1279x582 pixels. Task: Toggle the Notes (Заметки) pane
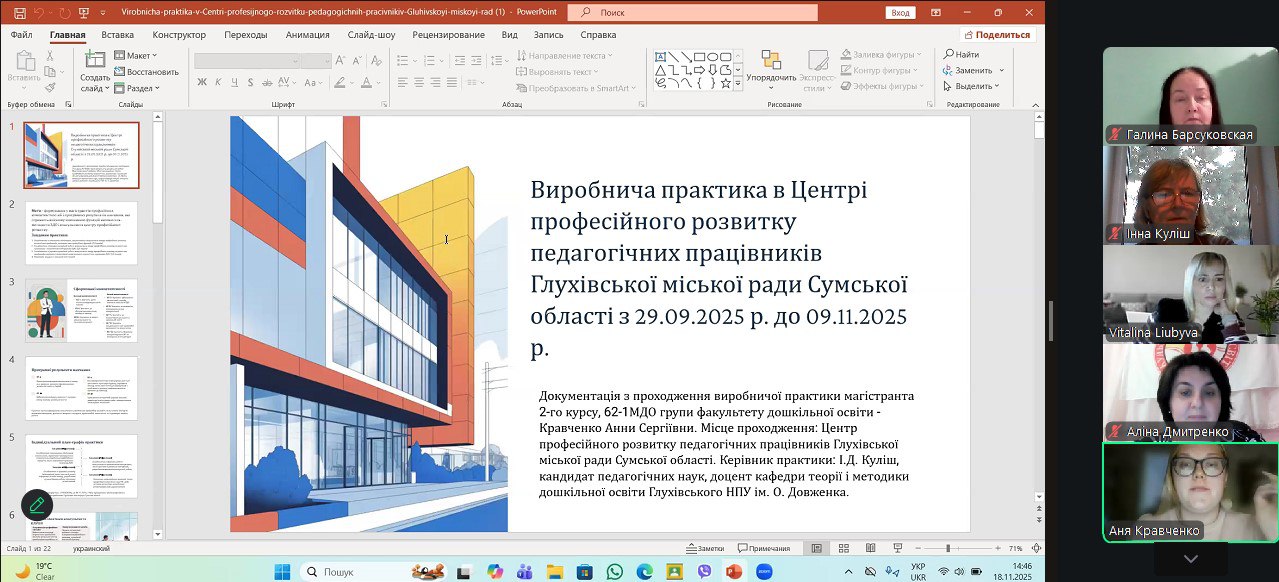[704, 548]
